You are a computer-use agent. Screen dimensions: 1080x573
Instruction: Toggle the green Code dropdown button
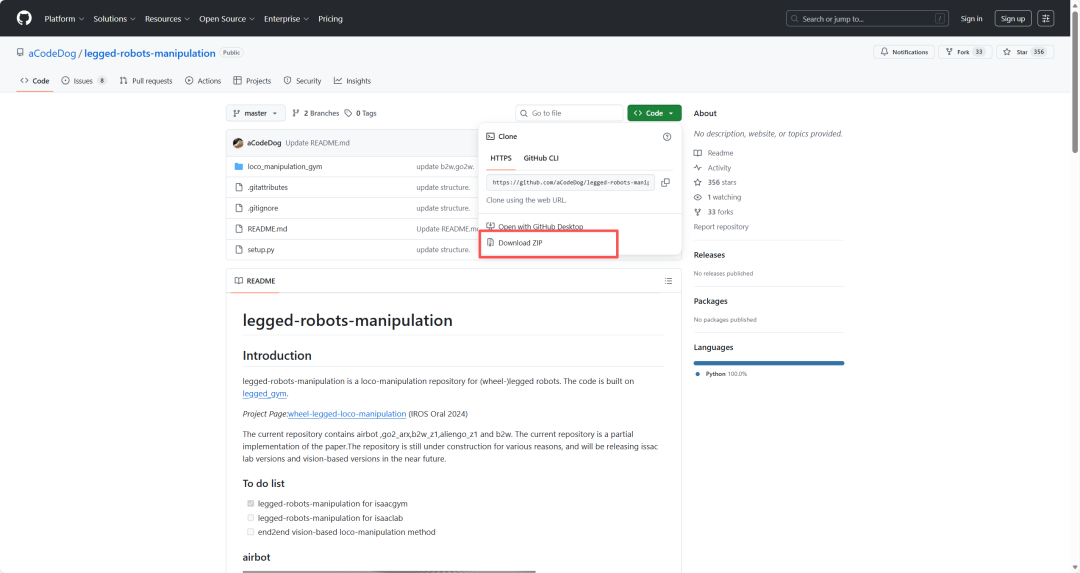(x=654, y=113)
